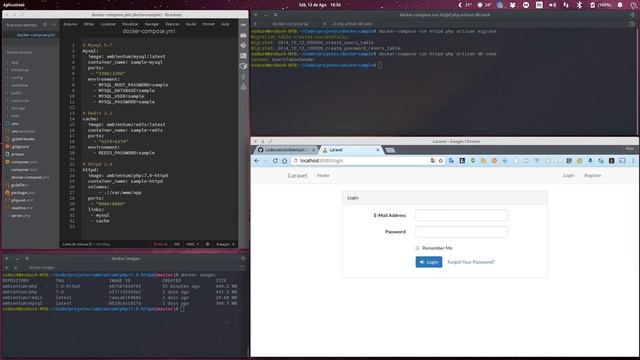Open artisan file in Brackets' tree
The width and height of the screenshot is (640, 360).
17,154
